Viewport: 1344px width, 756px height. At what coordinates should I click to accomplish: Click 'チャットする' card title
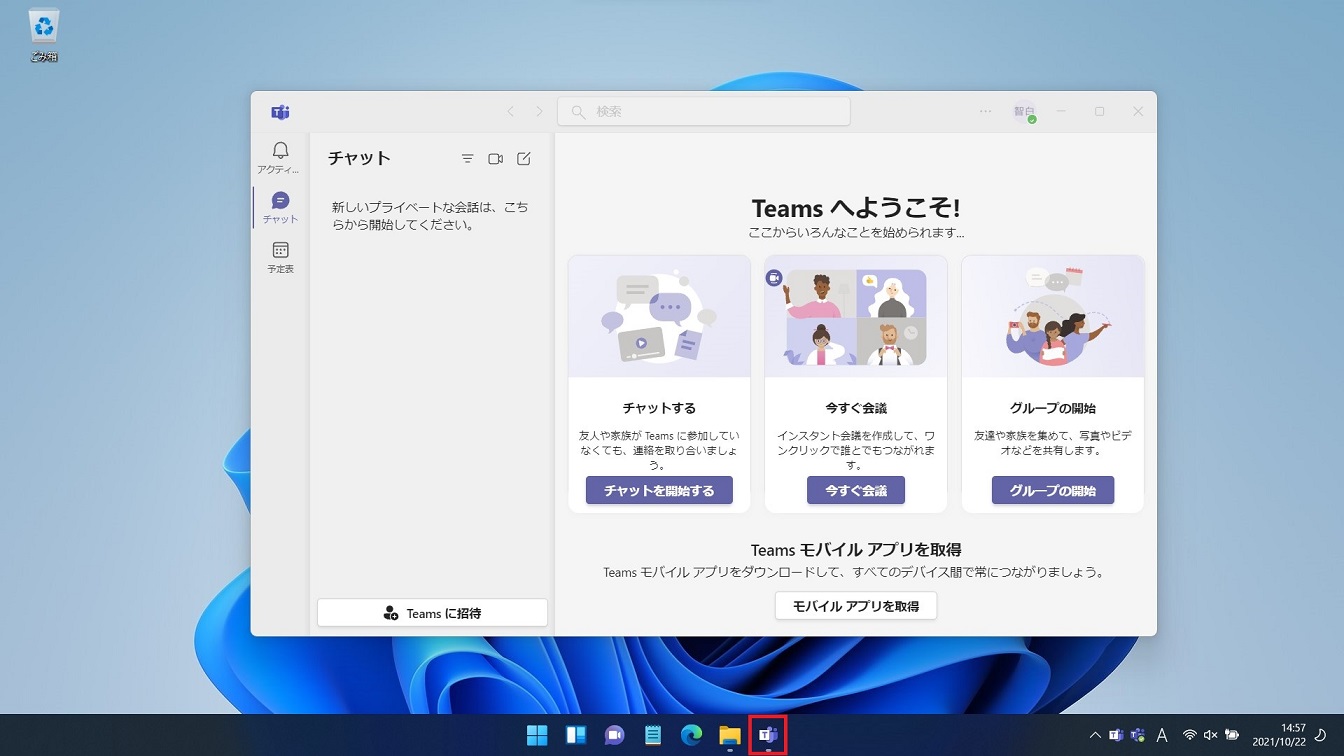[659, 408]
